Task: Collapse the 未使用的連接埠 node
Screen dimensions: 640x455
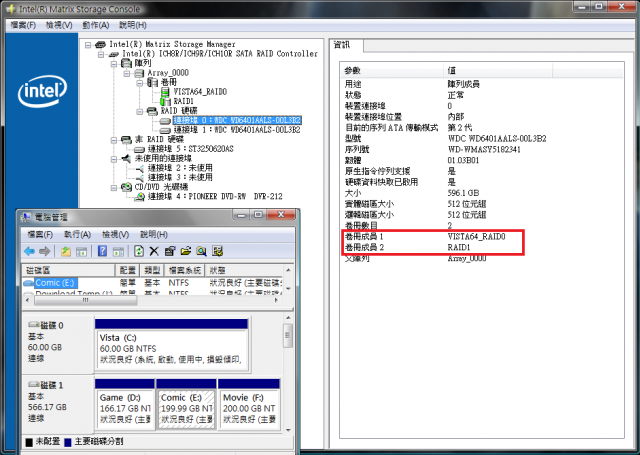Action: pos(114,159)
